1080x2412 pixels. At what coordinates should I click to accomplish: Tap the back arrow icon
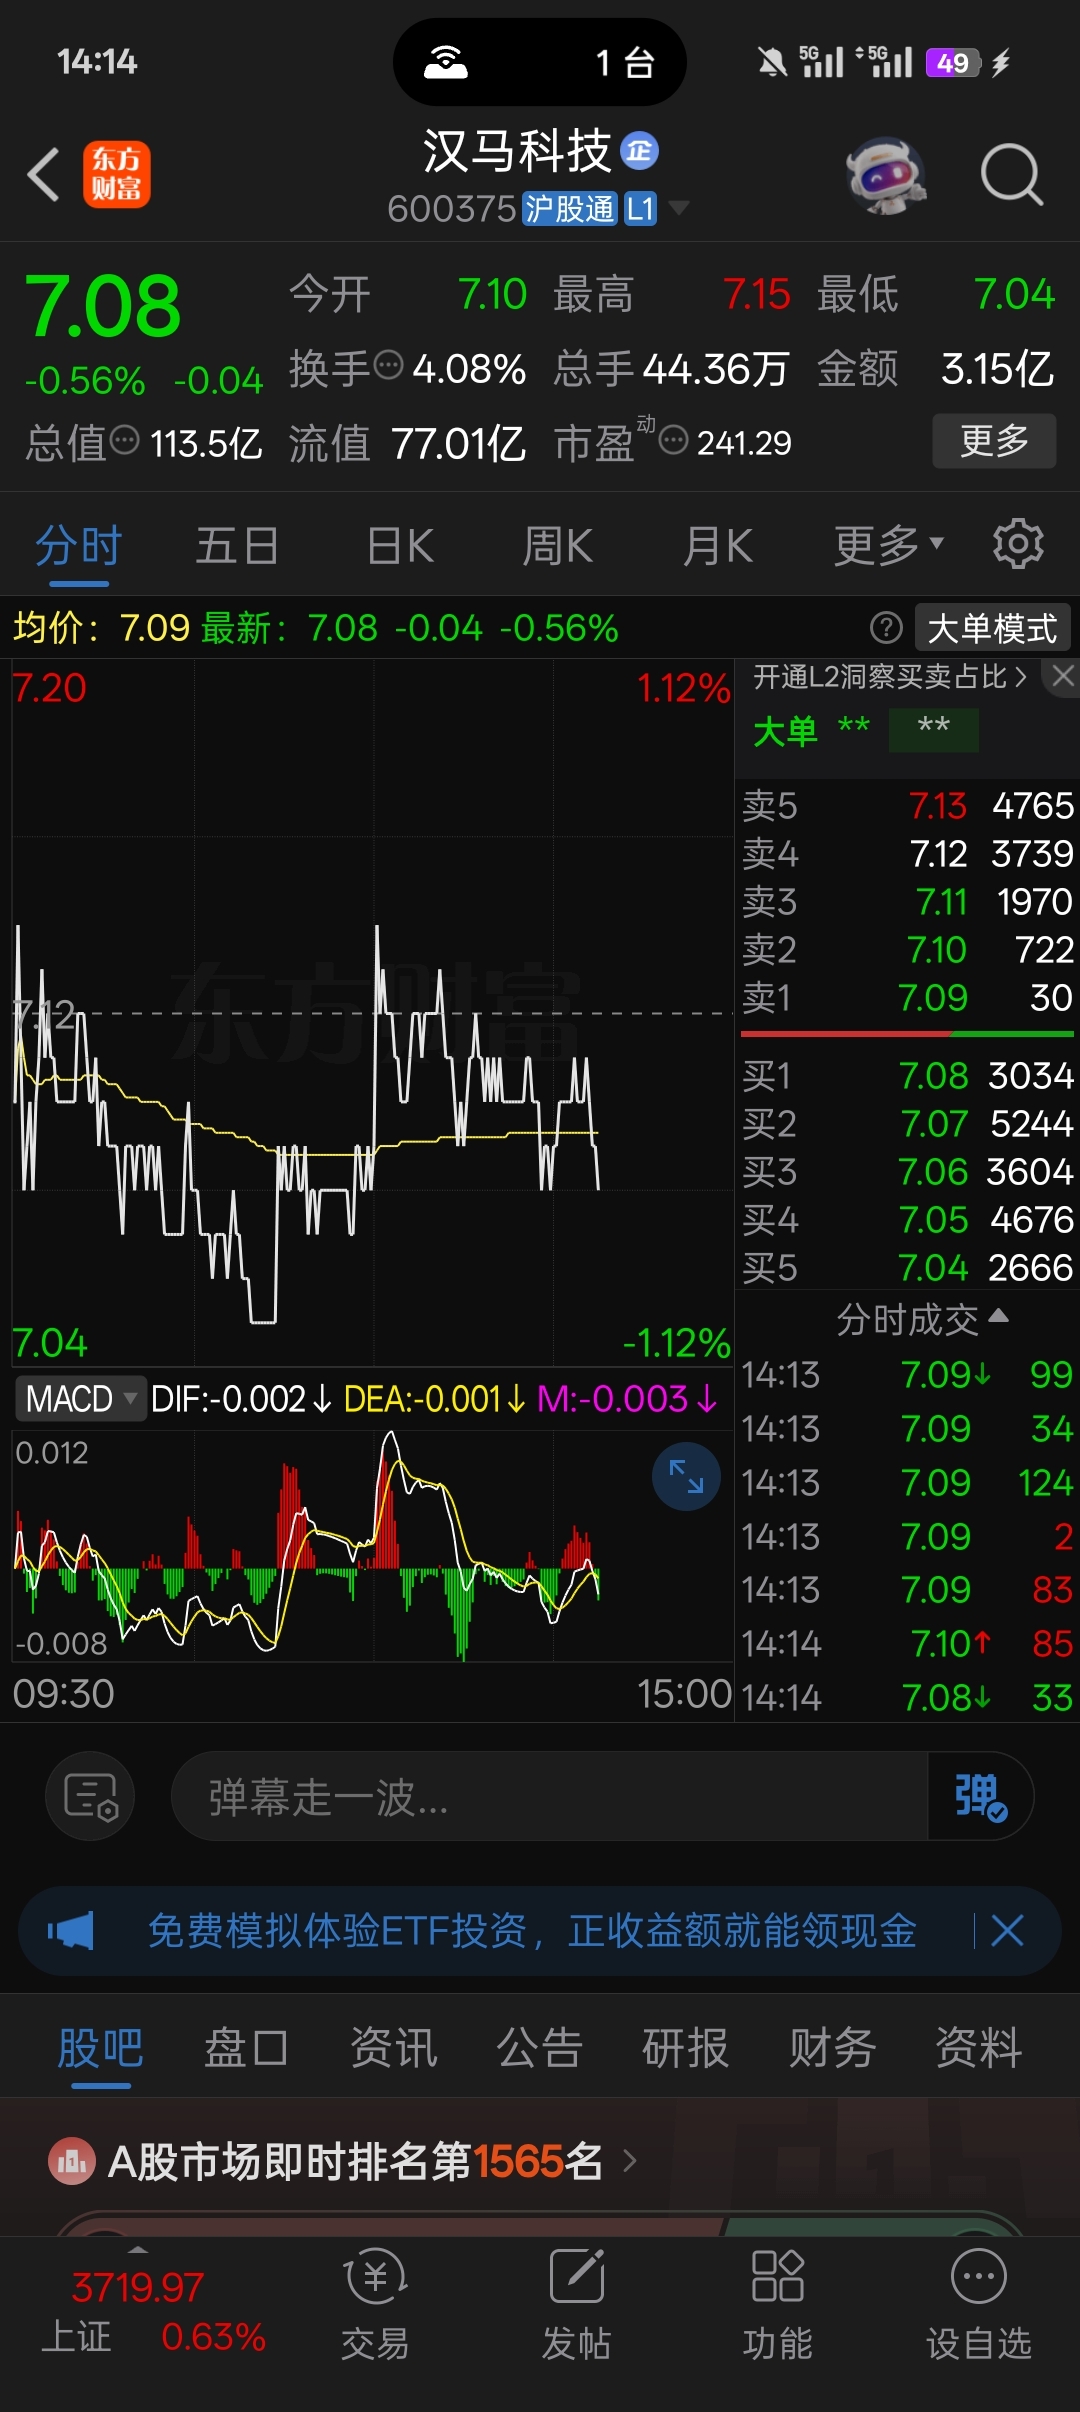tap(44, 174)
